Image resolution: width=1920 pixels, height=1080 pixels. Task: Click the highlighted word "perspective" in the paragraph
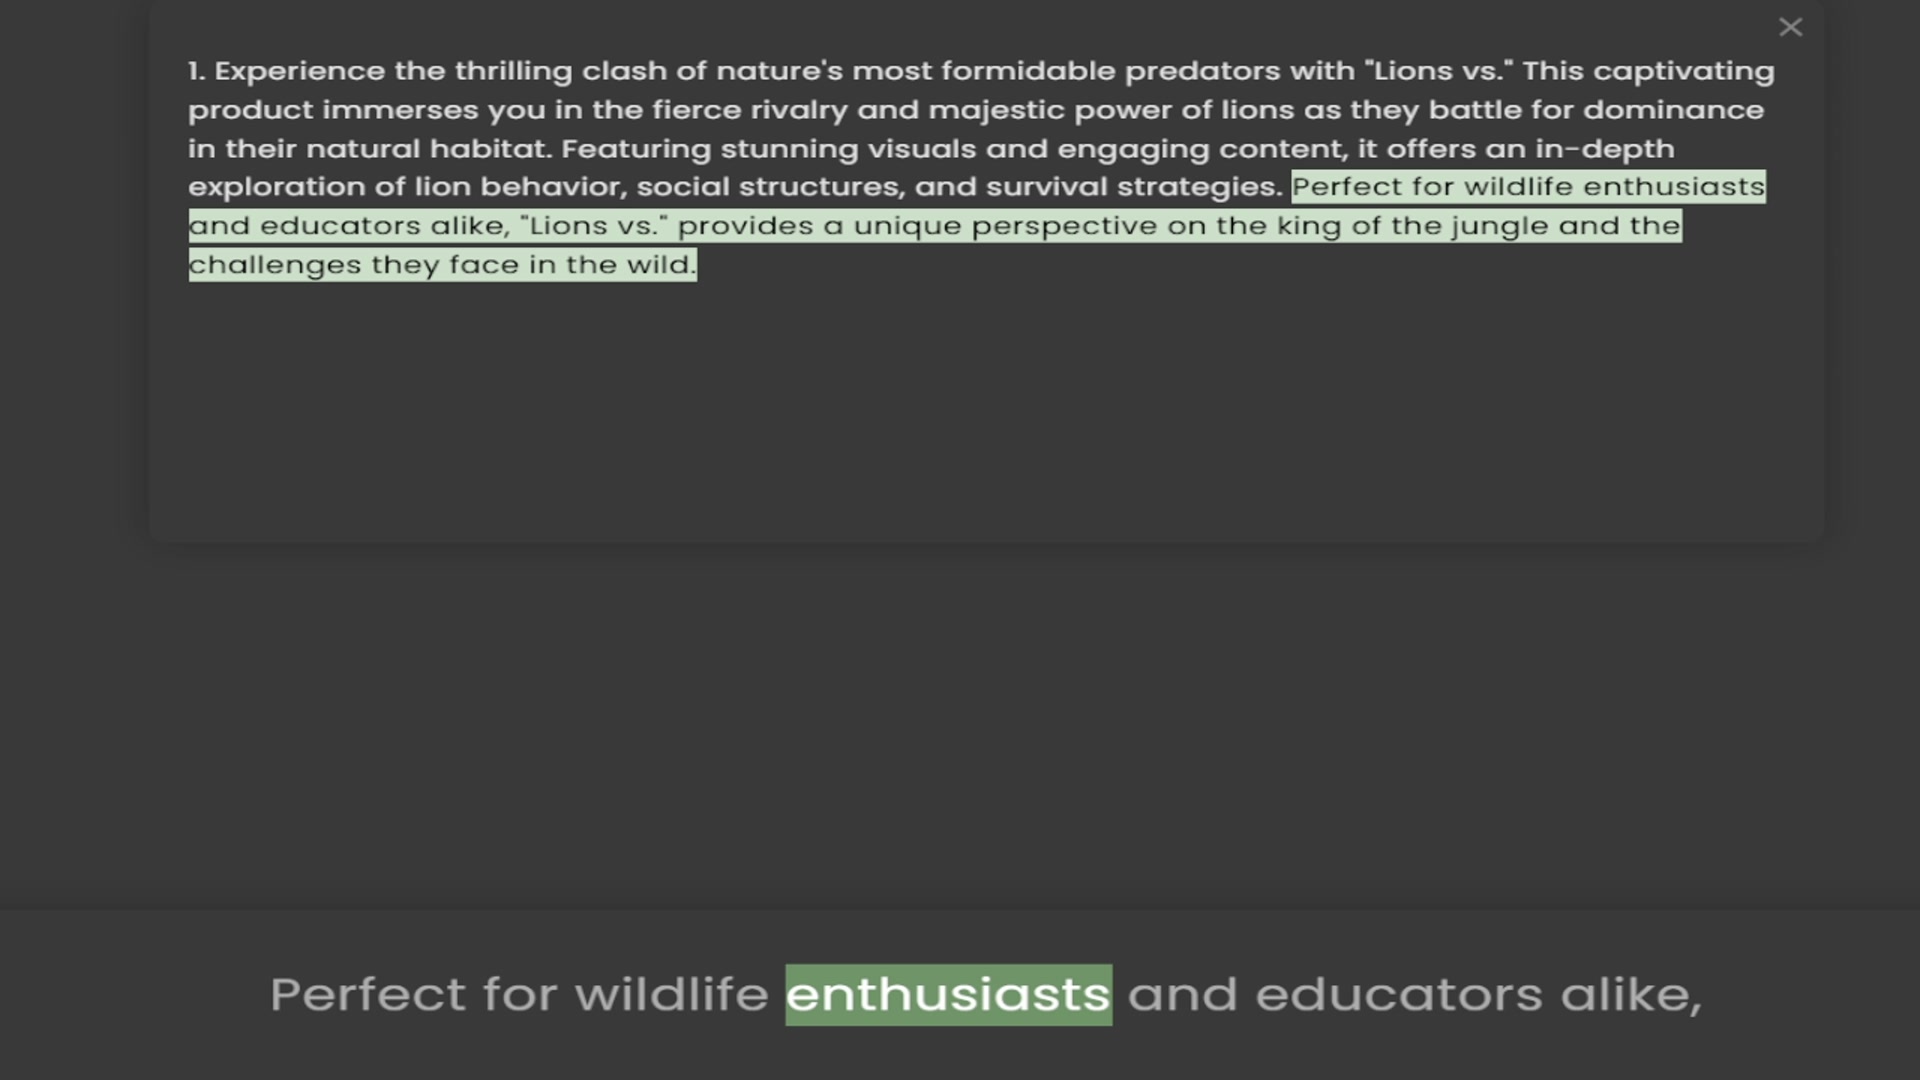pos(1064,226)
